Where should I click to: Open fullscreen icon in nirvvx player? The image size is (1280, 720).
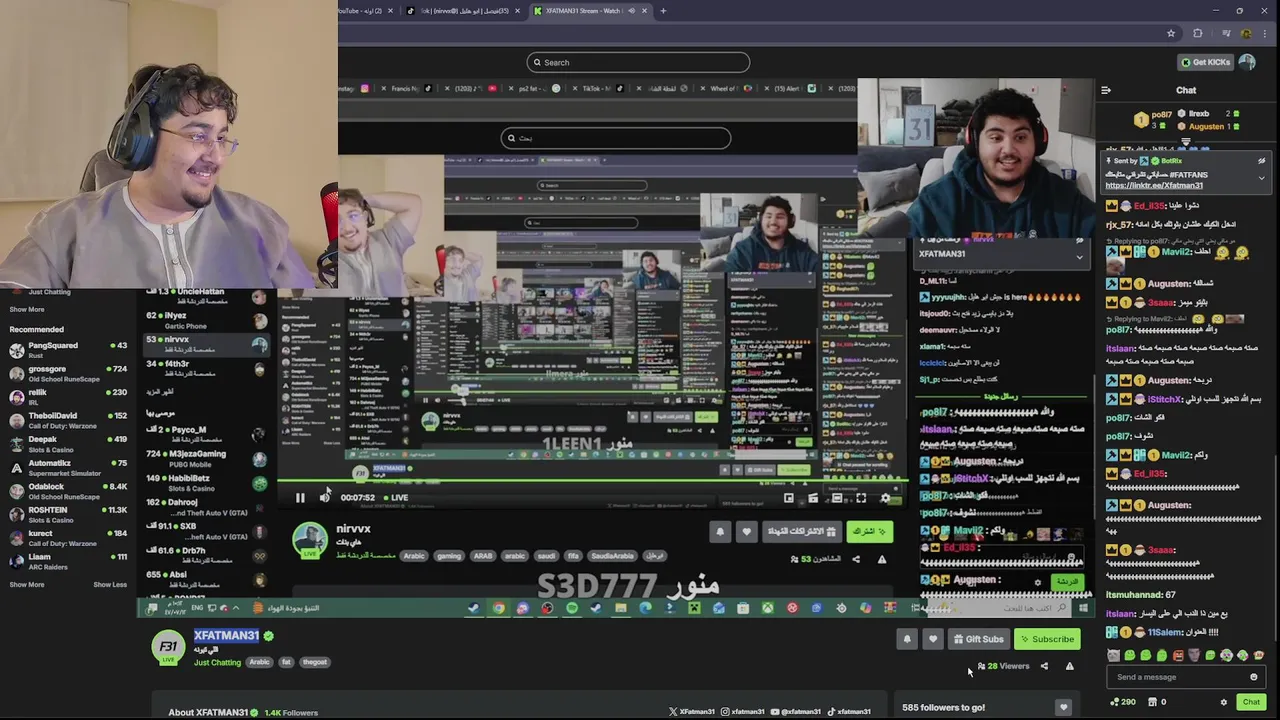click(861, 497)
